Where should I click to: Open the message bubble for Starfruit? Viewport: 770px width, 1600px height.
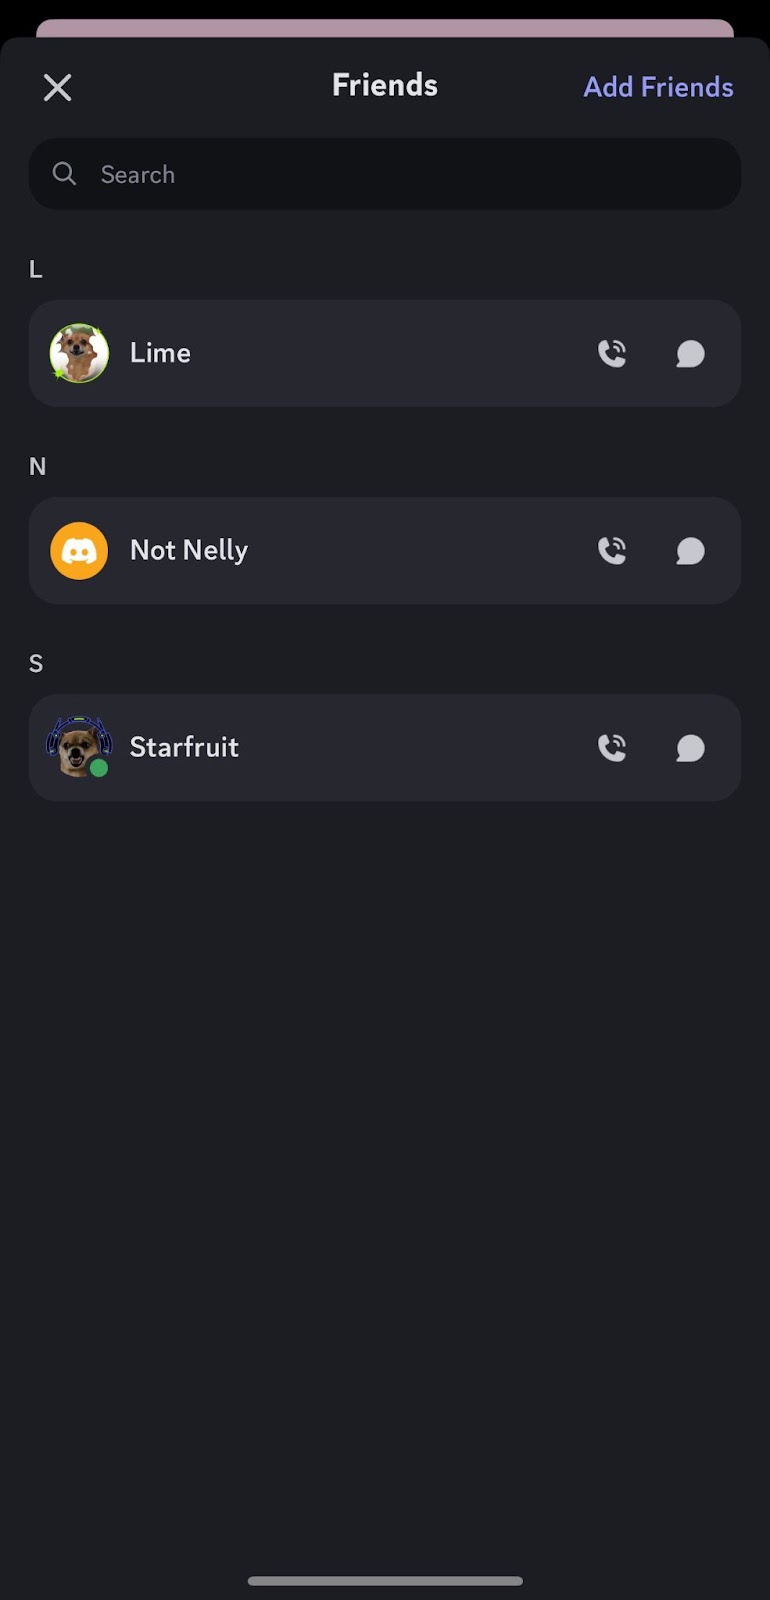point(690,747)
